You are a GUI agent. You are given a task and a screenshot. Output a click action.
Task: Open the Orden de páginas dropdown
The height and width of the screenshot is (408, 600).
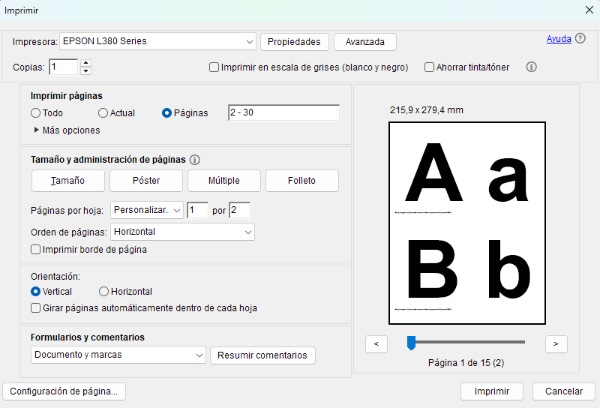pyautogui.click(x=247, y=232)
